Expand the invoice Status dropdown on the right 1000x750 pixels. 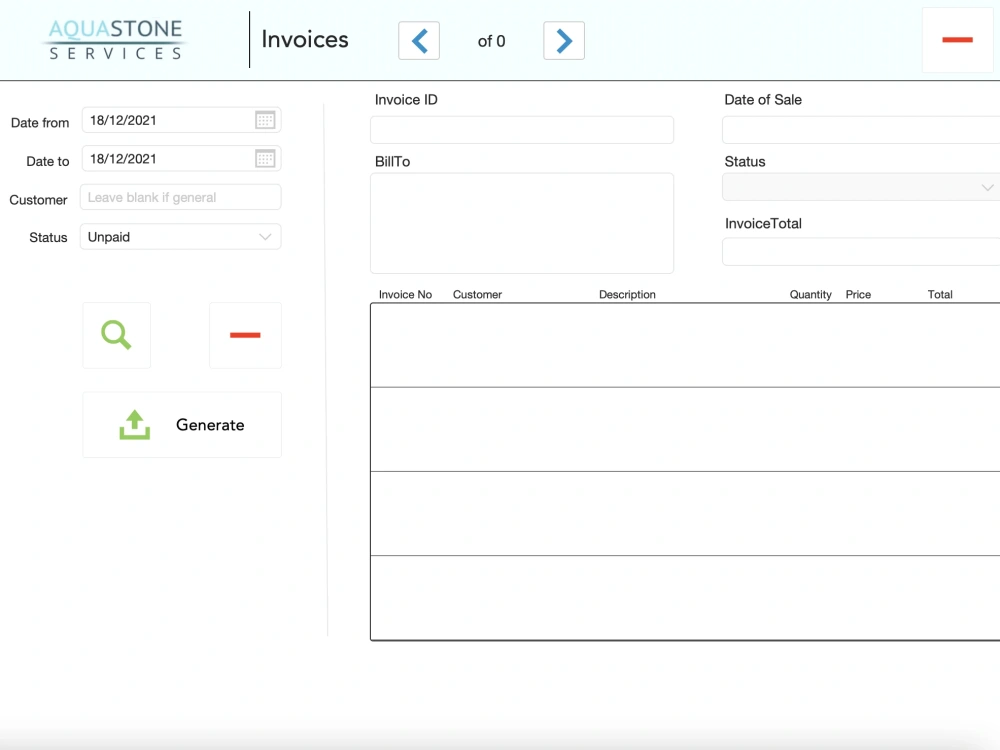click(987, 187)
